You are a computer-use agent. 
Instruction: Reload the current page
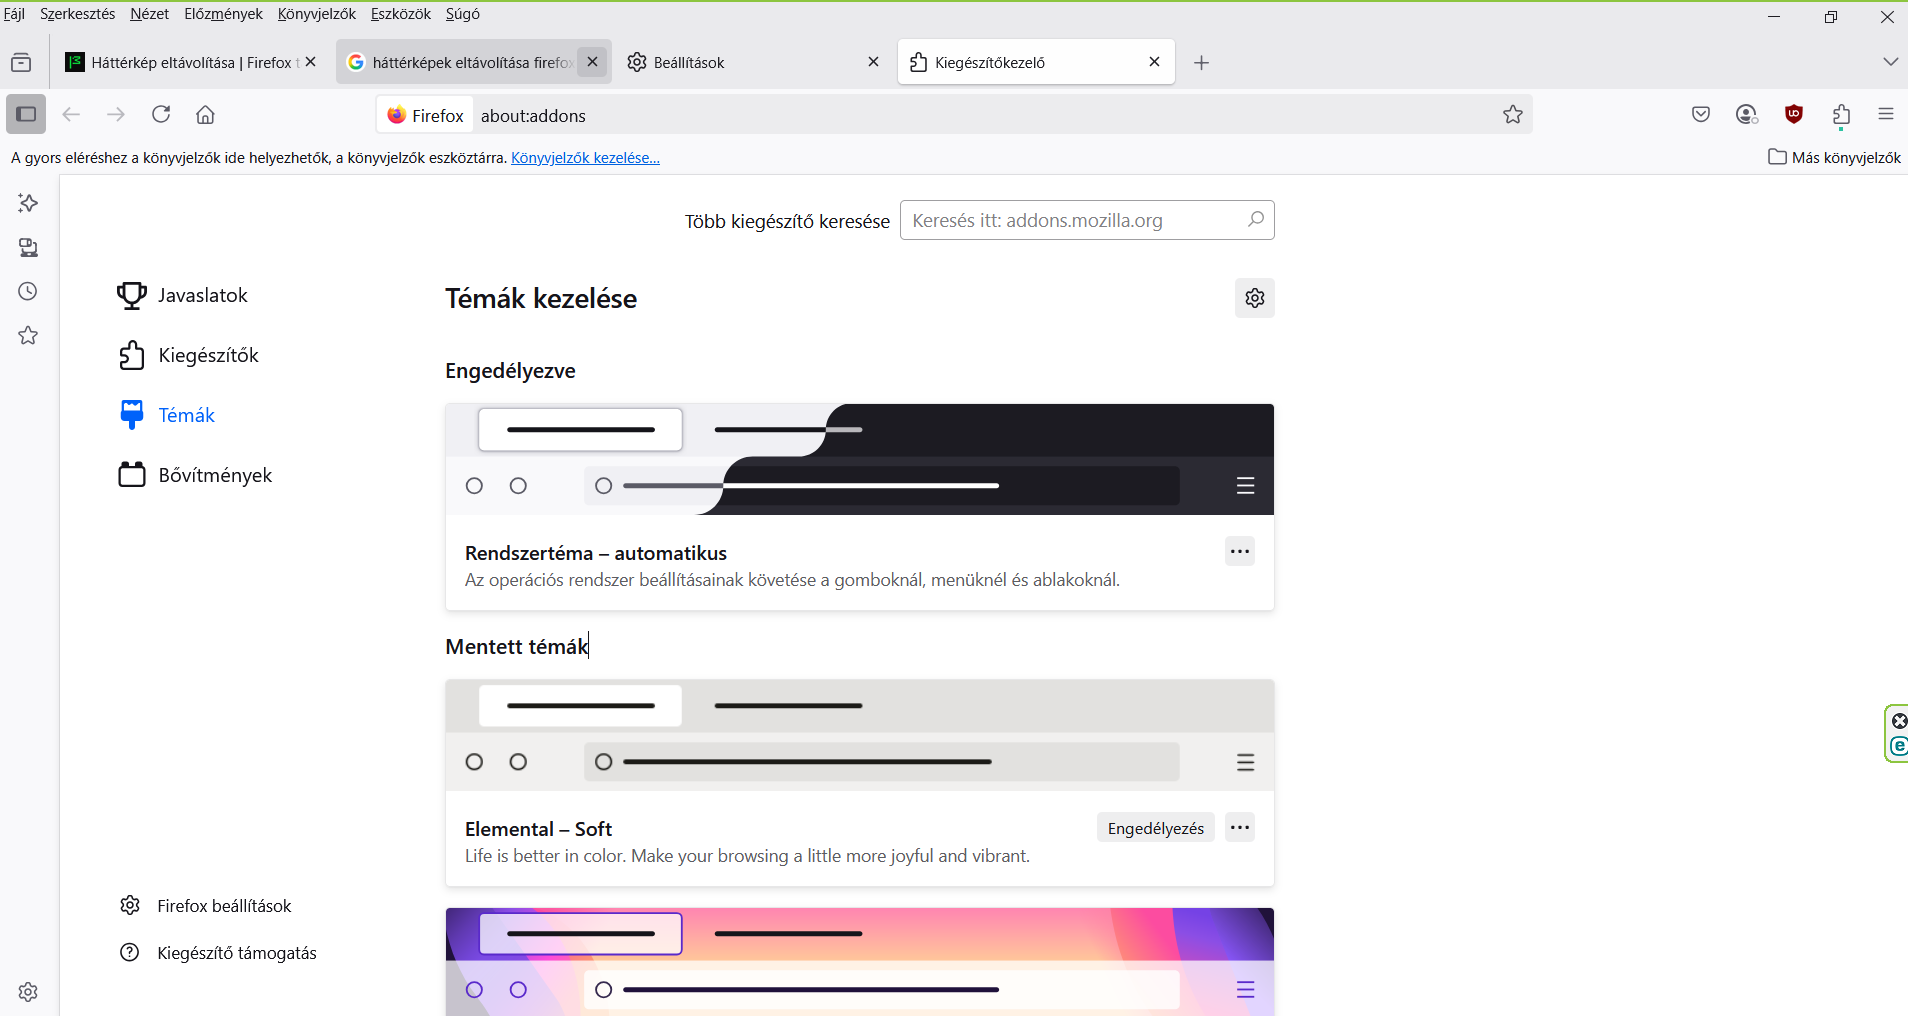tap(161, 114)
